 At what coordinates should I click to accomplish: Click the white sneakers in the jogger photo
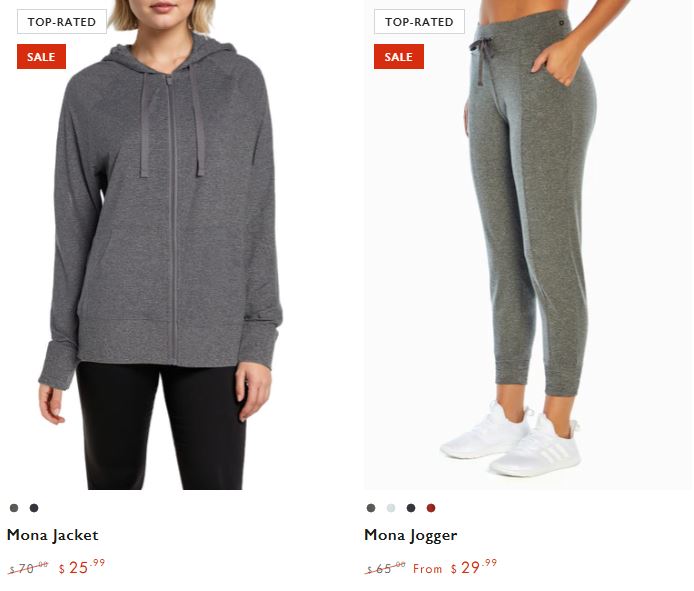click(510, 439)
